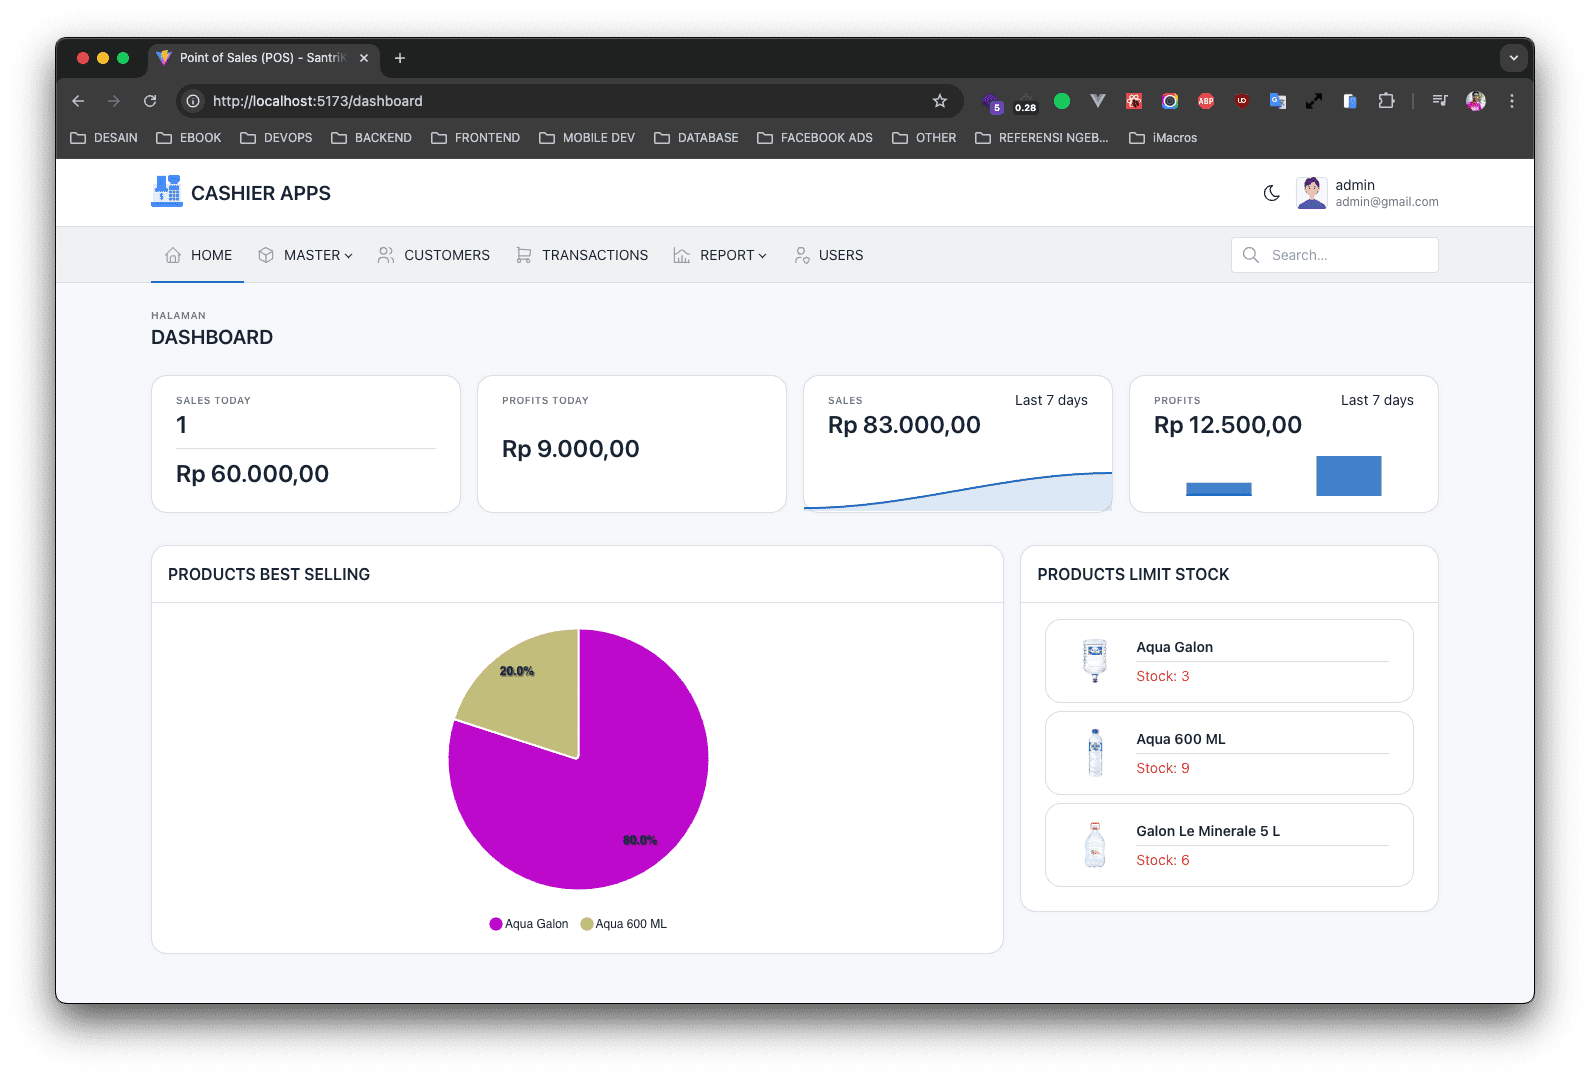Open the Google Translate extension icon
Screen dimensions: 1590x1077
pos(1277,101)
